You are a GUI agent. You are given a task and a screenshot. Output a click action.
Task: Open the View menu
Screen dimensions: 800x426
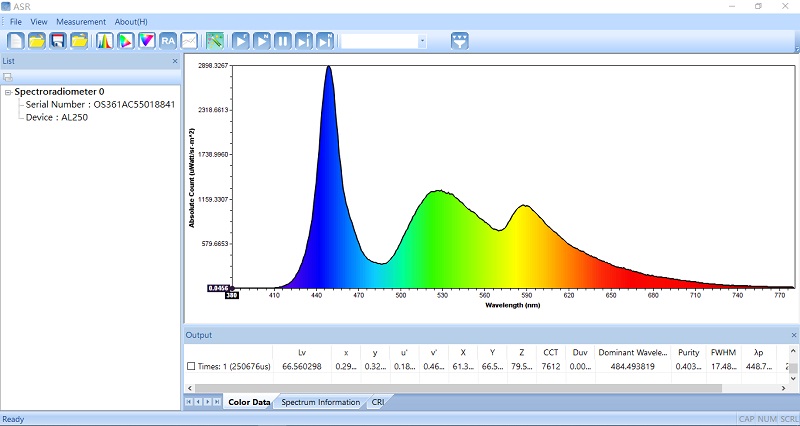coord(39,21)
